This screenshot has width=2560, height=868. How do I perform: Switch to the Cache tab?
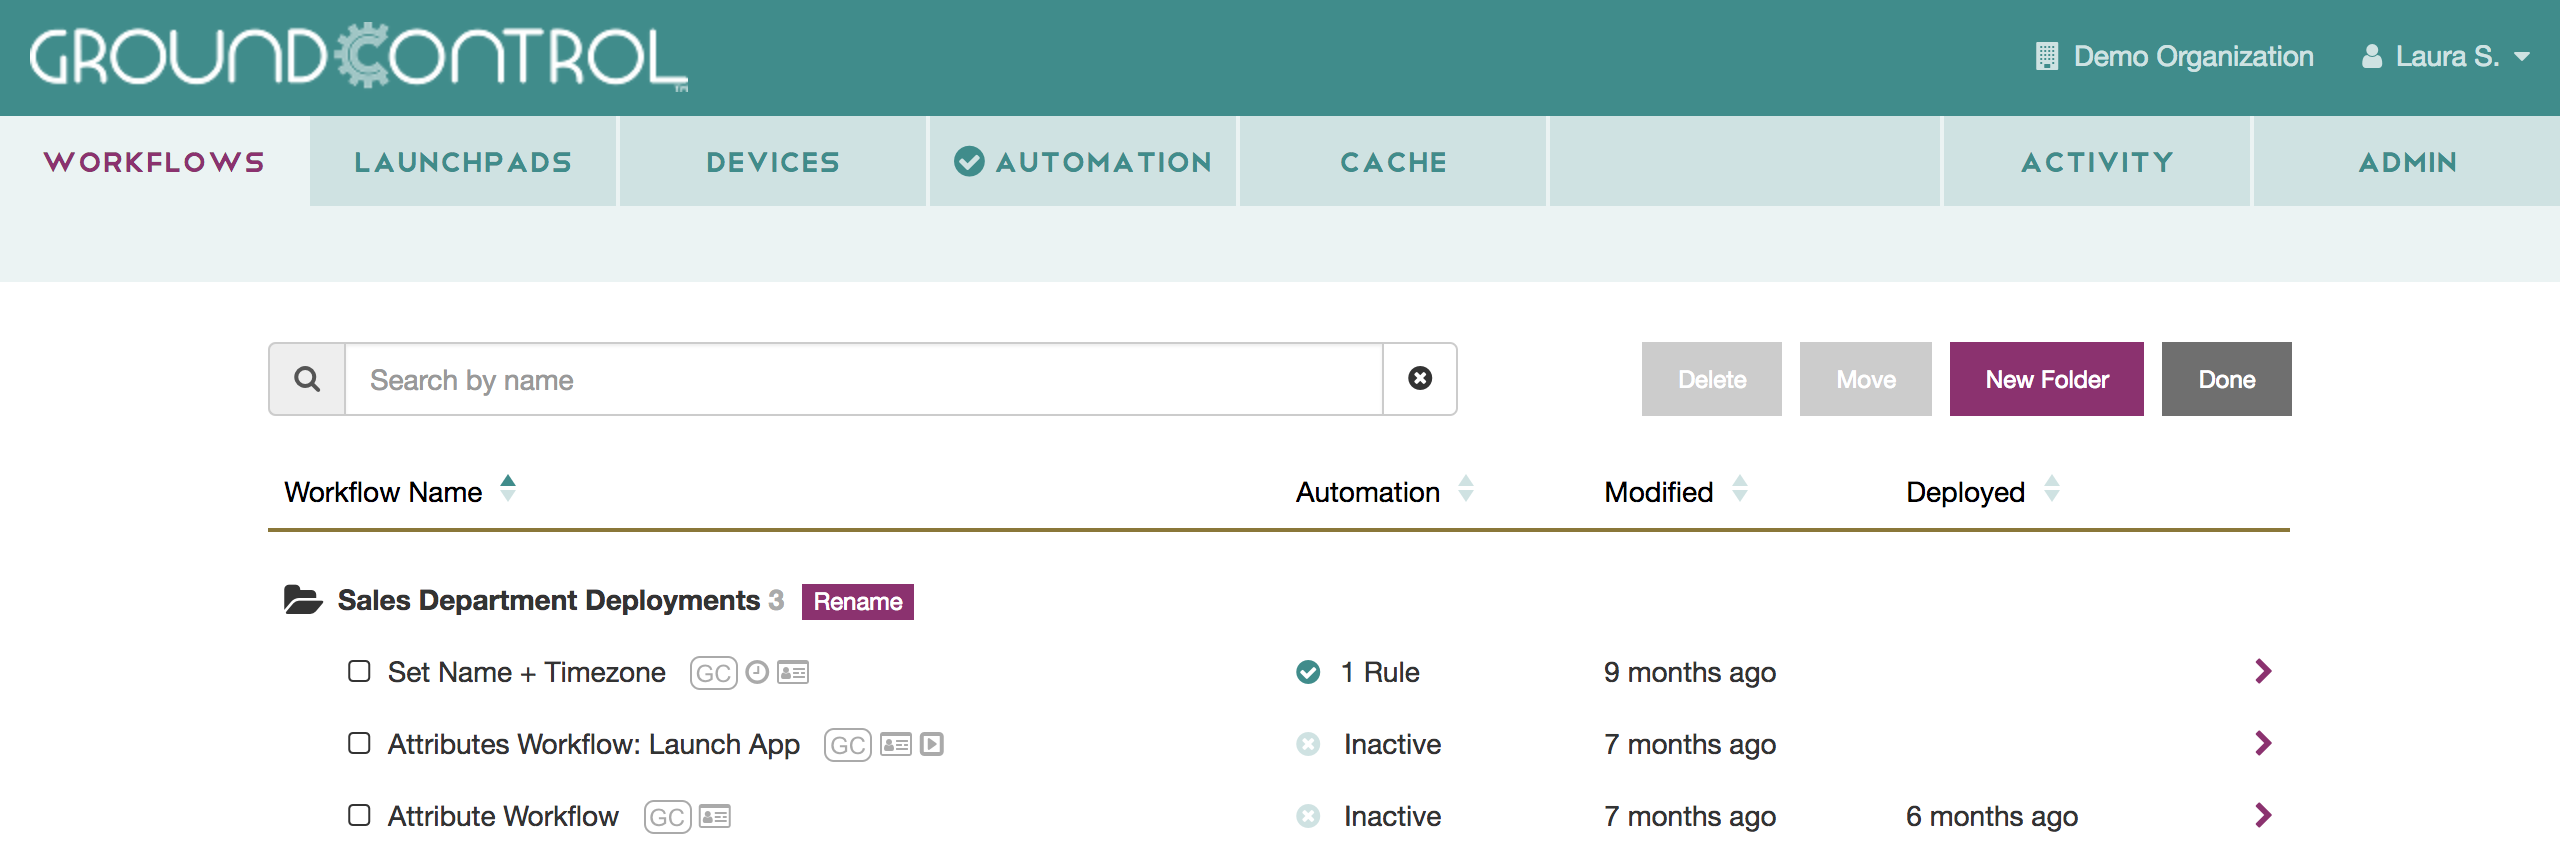pos(1393,162)
